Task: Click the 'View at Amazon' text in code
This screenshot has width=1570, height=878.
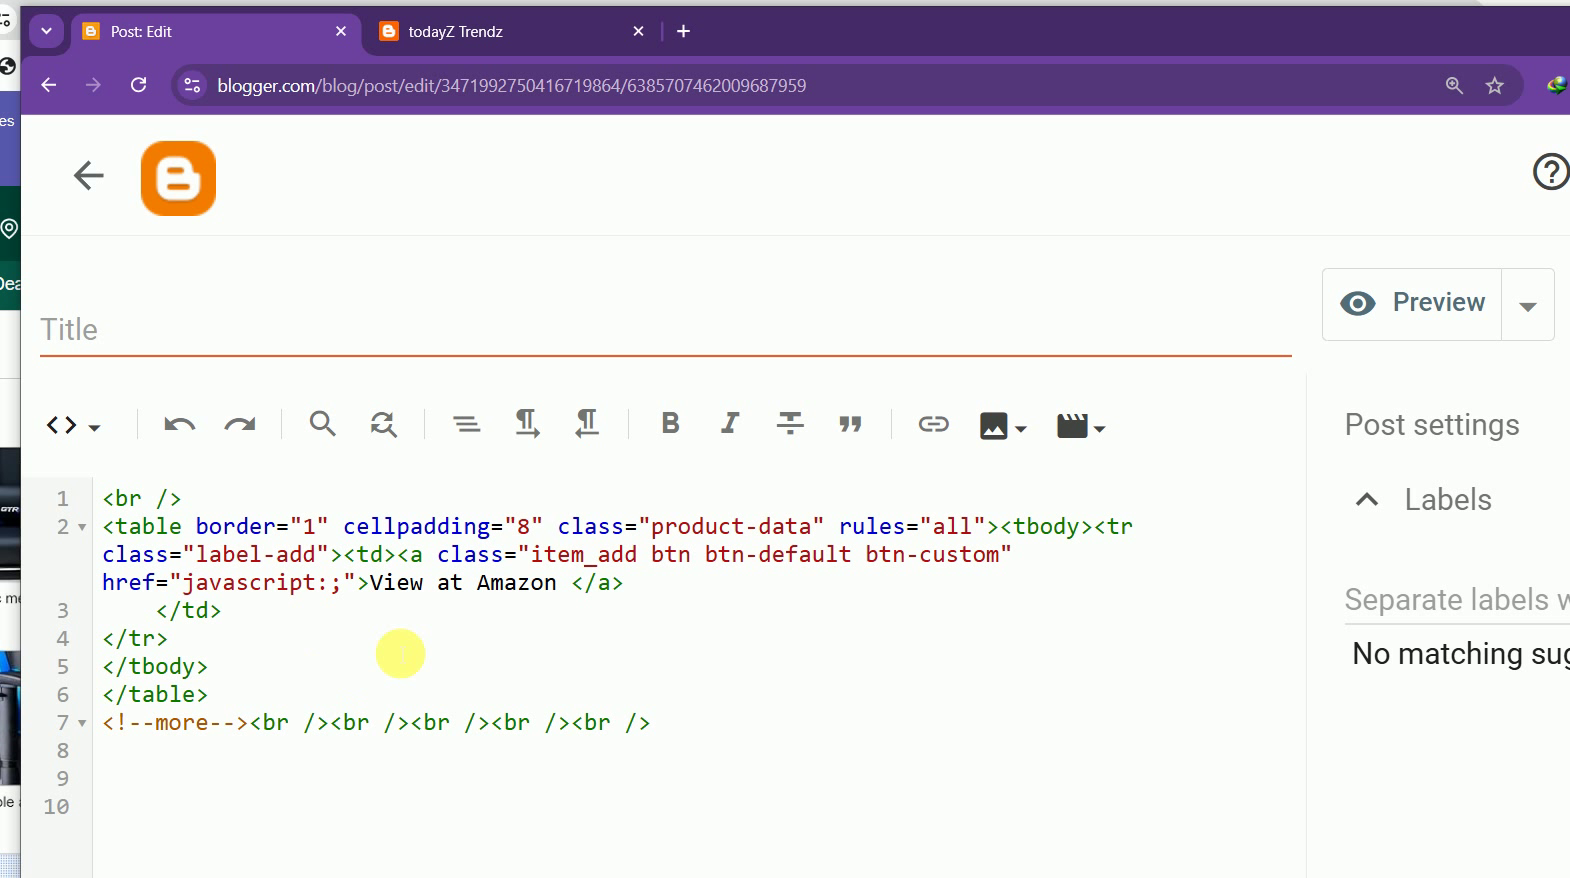Action: (463, 583)
